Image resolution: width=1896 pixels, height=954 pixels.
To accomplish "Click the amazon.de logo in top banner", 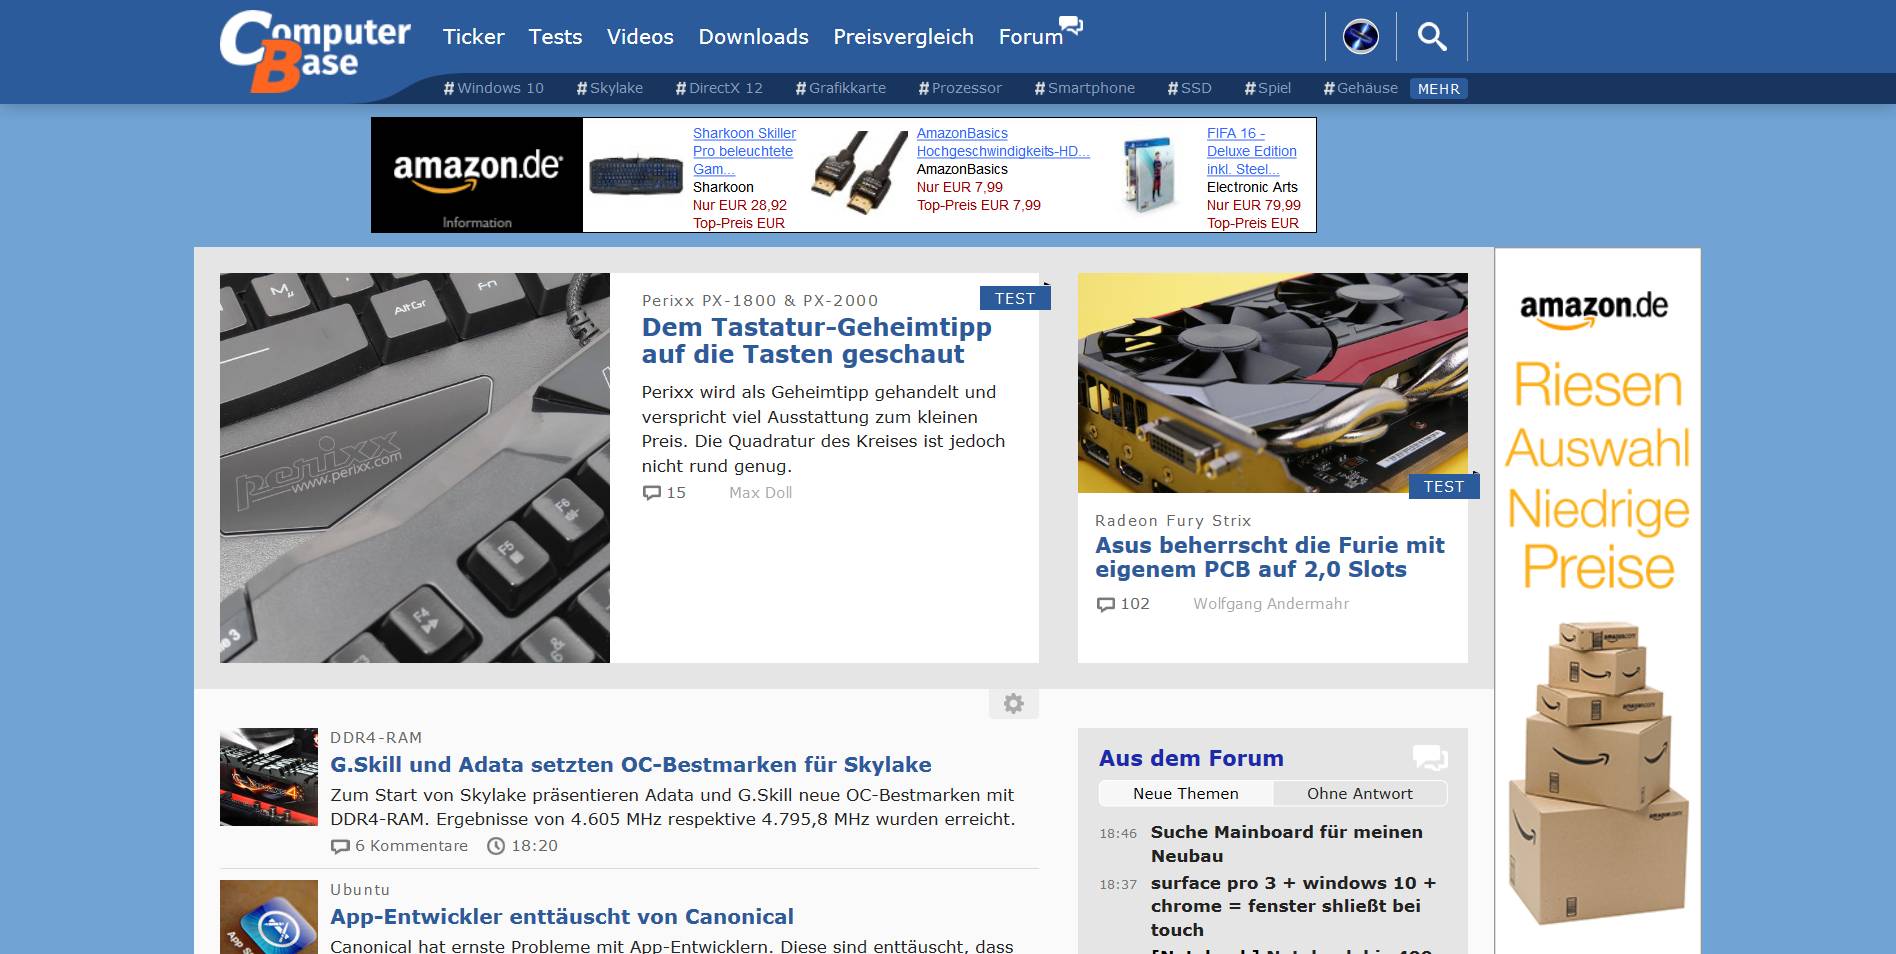I will click(x=477, y=170).
